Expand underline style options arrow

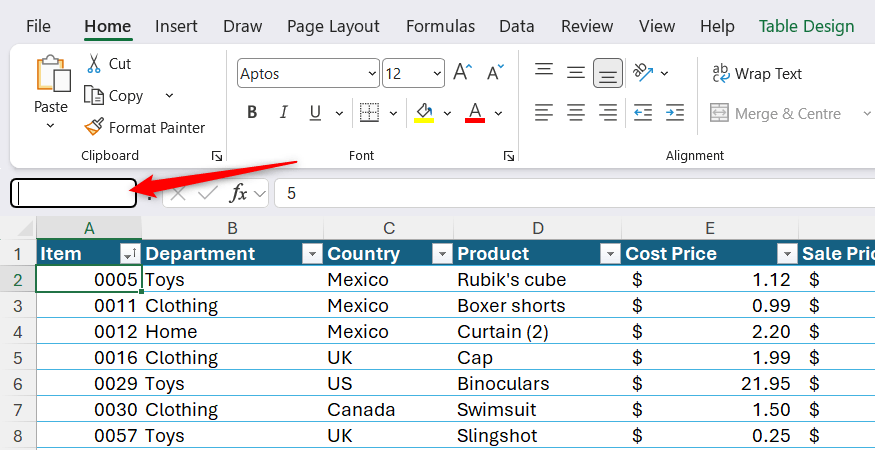tap(339, 113)
